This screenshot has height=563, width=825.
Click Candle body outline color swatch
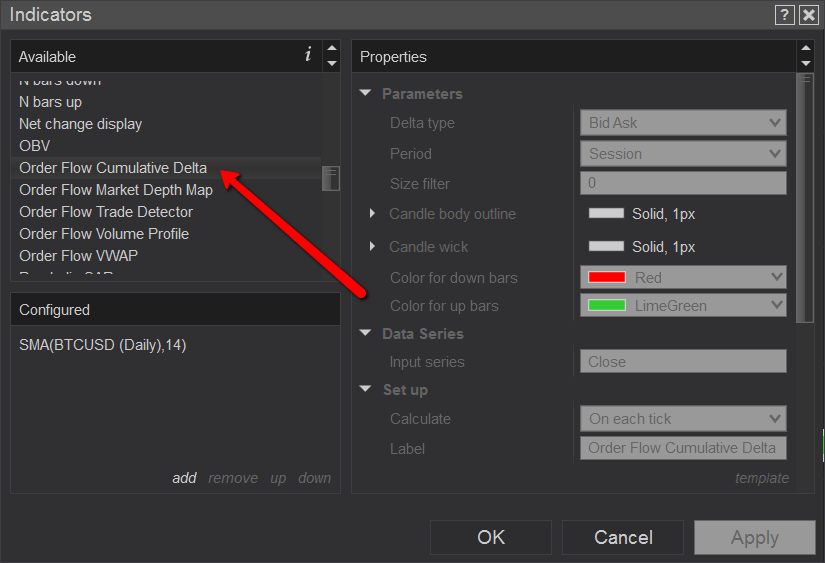(x=606, y=214)
